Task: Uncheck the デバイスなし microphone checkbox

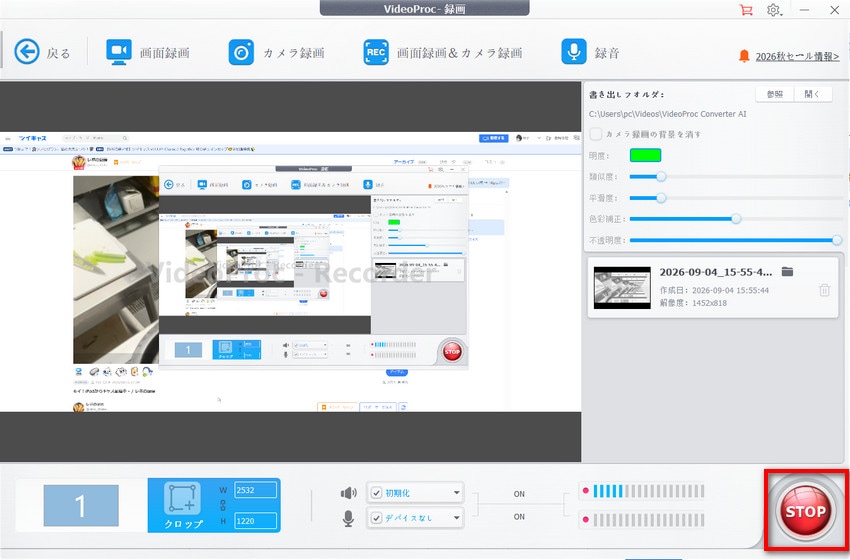Action: 376,518
